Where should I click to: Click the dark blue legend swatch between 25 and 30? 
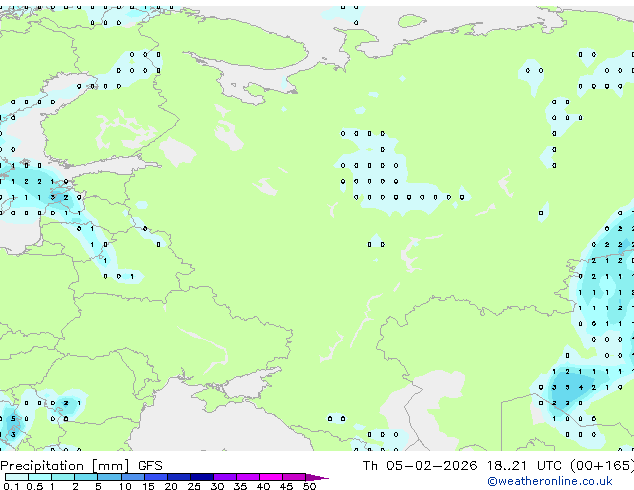202,477
